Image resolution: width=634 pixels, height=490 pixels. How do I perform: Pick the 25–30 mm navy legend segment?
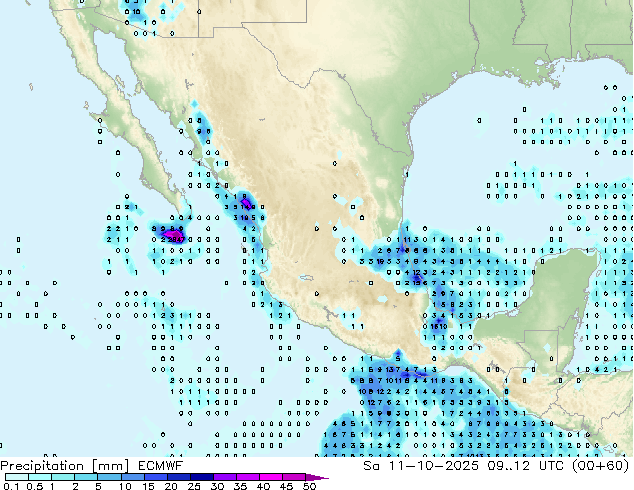202,477
